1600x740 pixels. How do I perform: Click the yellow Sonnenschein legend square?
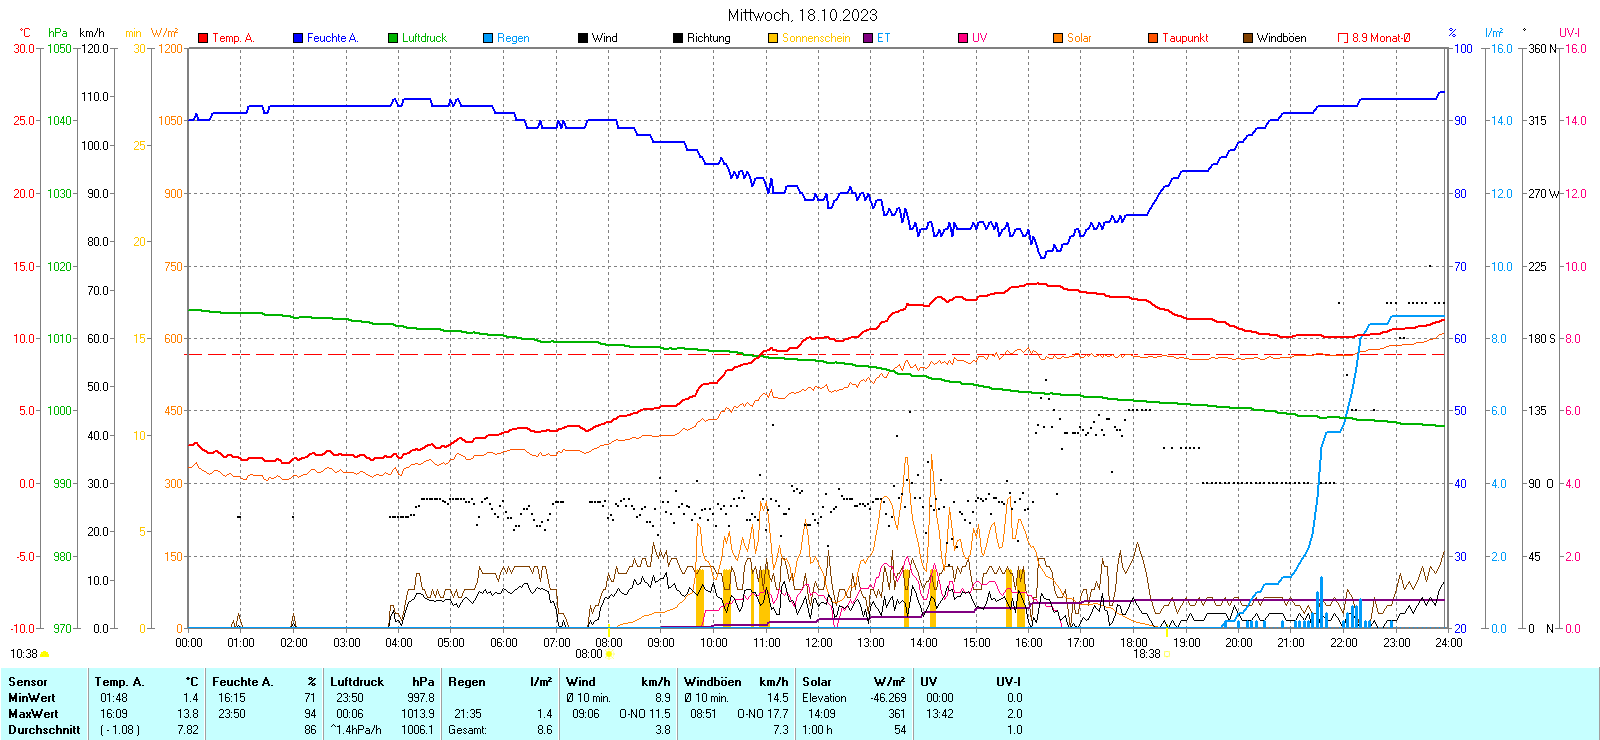click(x=773, y=38)
